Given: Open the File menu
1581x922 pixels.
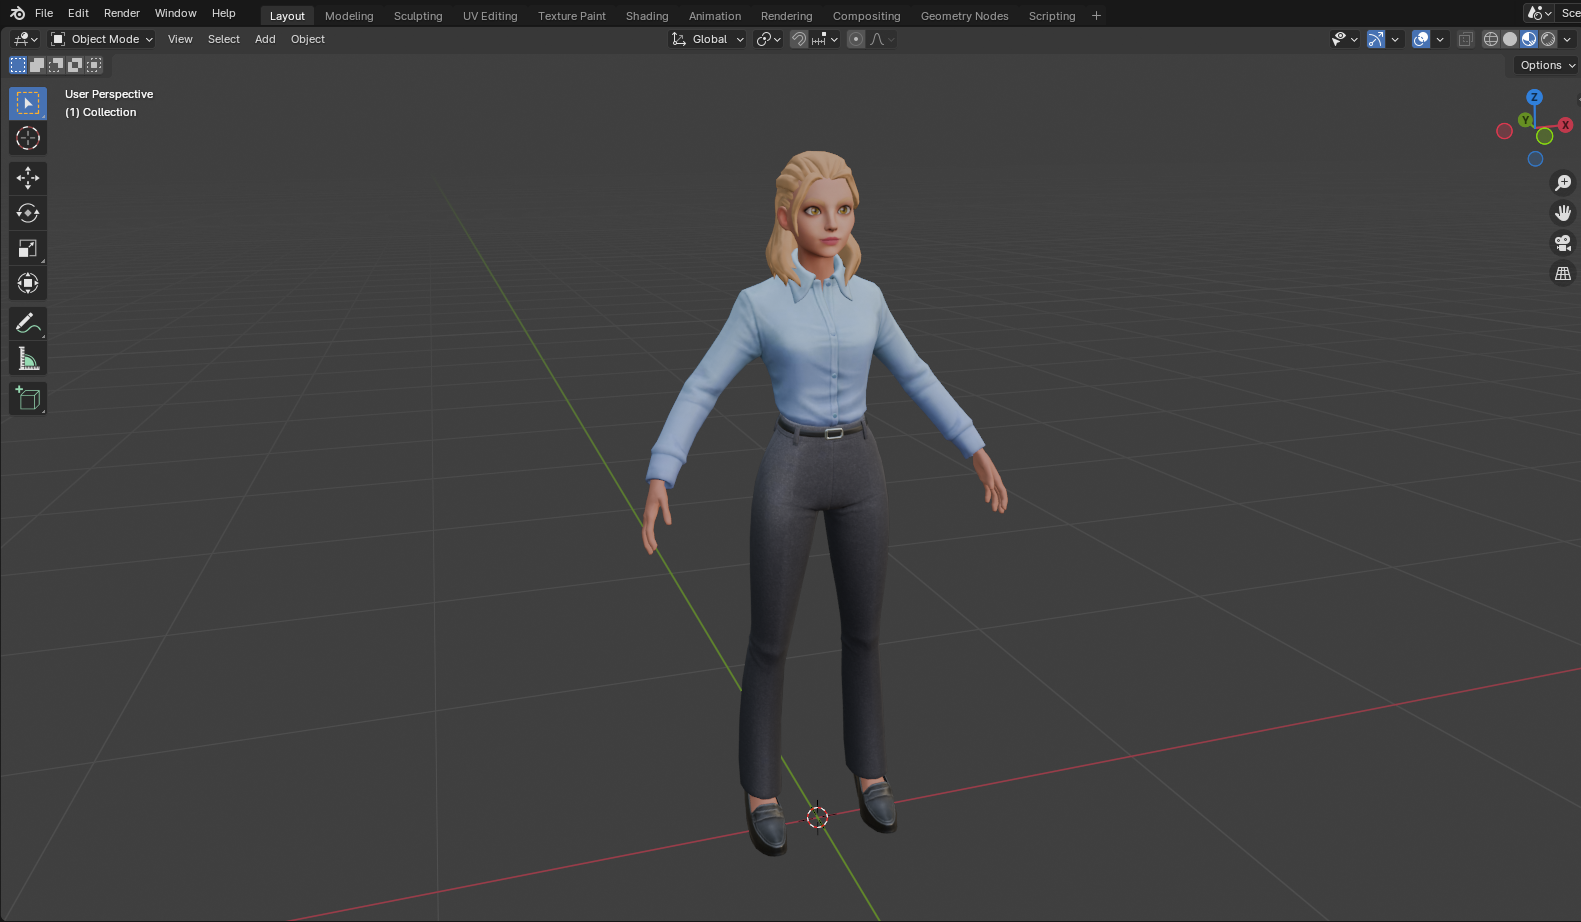Looking at the screenshot, I should click(44, 13).
